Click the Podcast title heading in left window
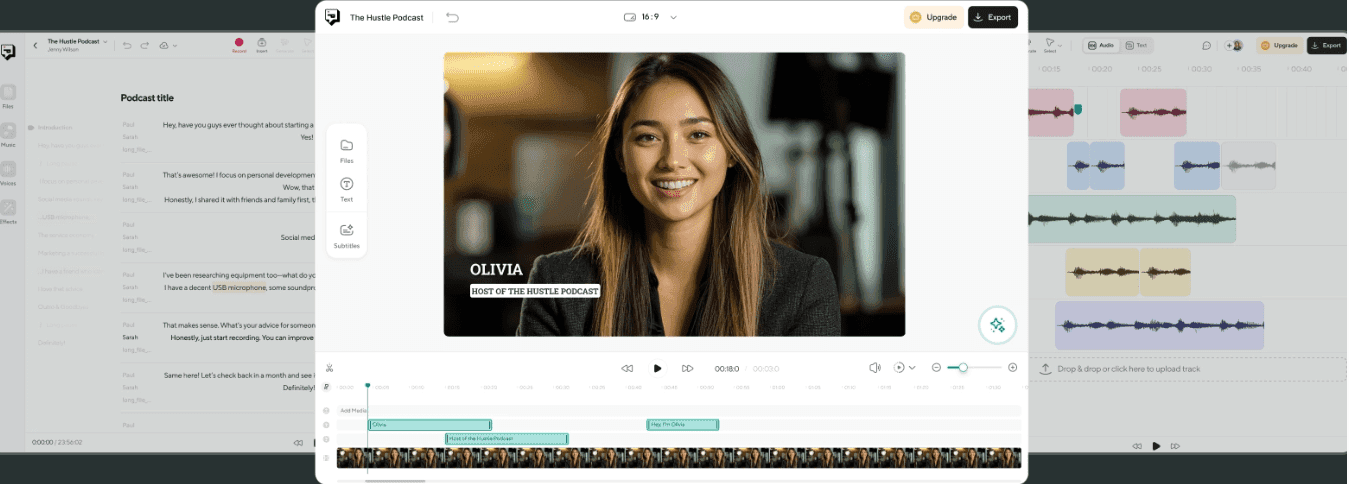 point(147,98)
